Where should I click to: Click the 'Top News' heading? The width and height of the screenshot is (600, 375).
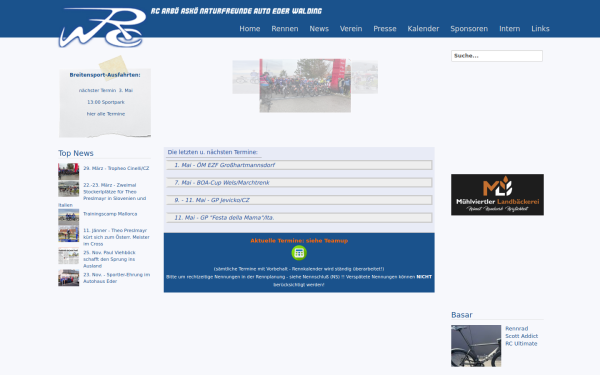tap(76, 153)
